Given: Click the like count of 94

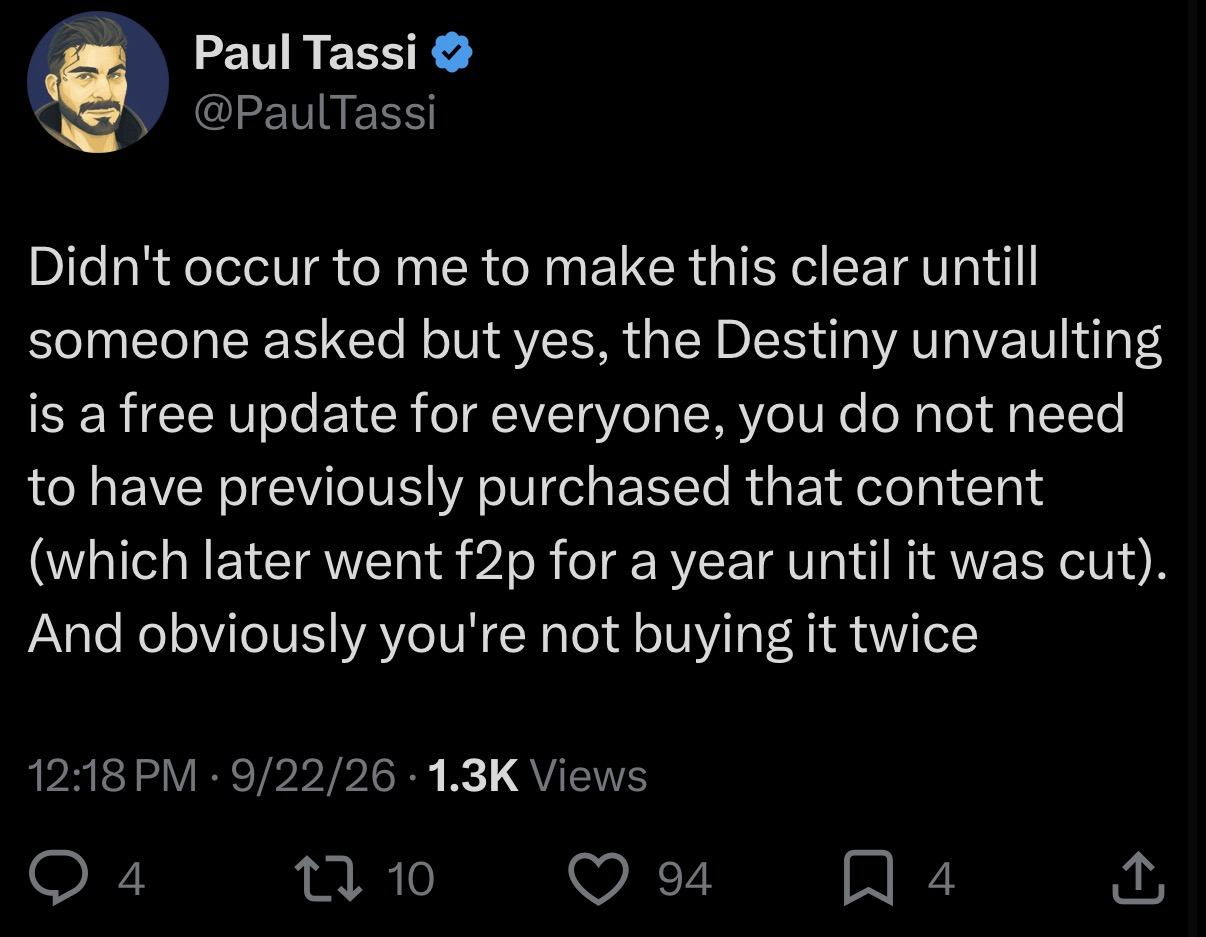Looking at the screenshot, I should tap(685, 879).
